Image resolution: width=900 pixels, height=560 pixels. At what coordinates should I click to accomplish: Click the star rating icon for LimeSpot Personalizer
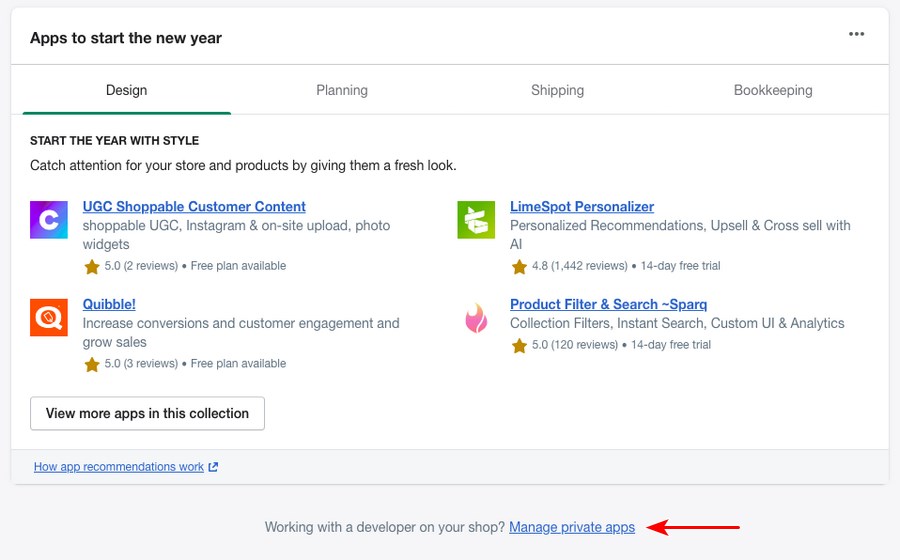tap(519, 266)
